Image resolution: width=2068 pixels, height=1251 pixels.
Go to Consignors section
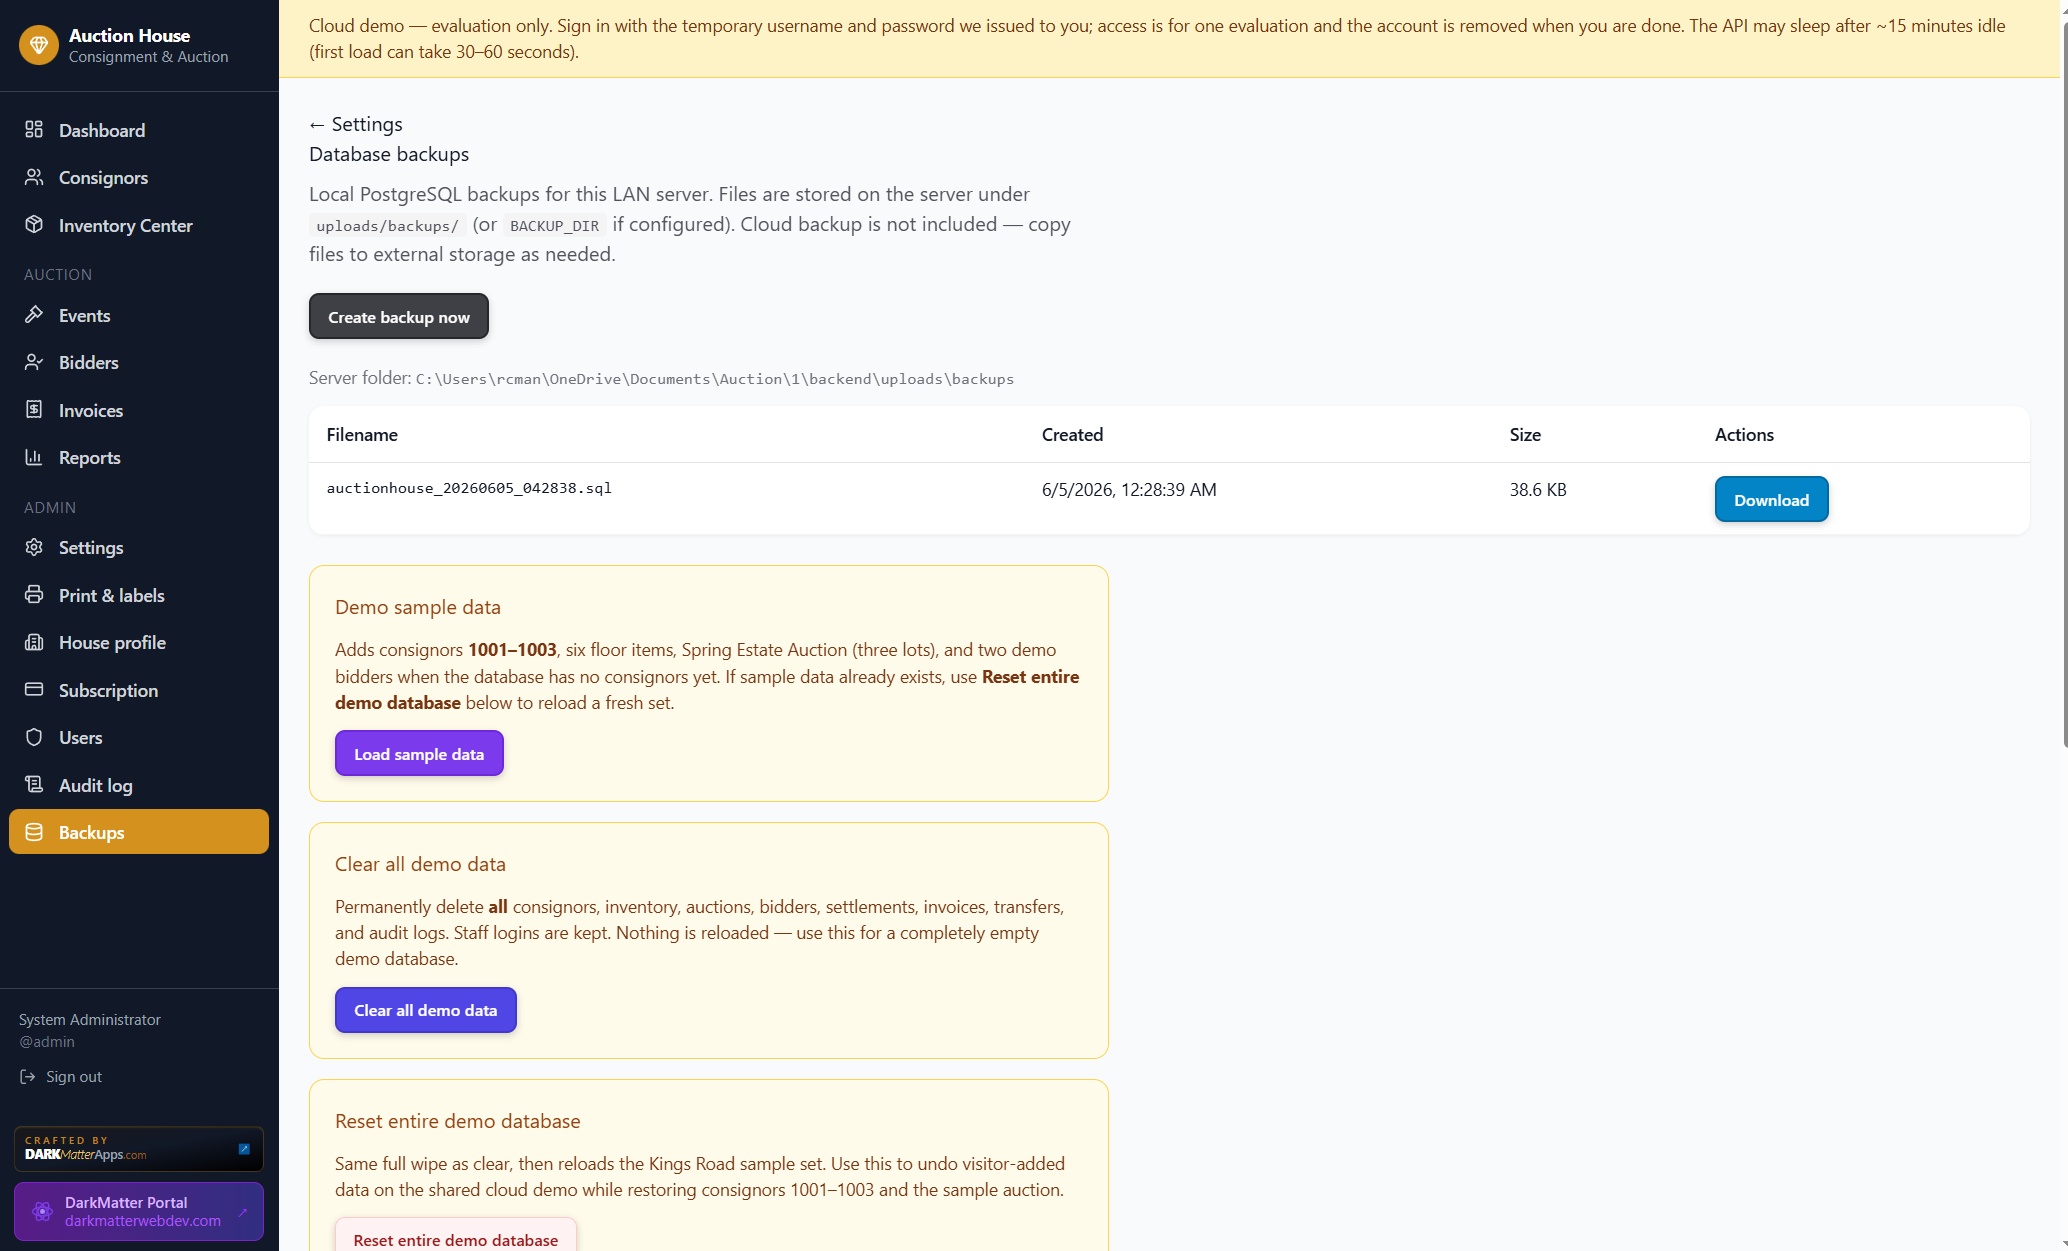tap(139, 177)
